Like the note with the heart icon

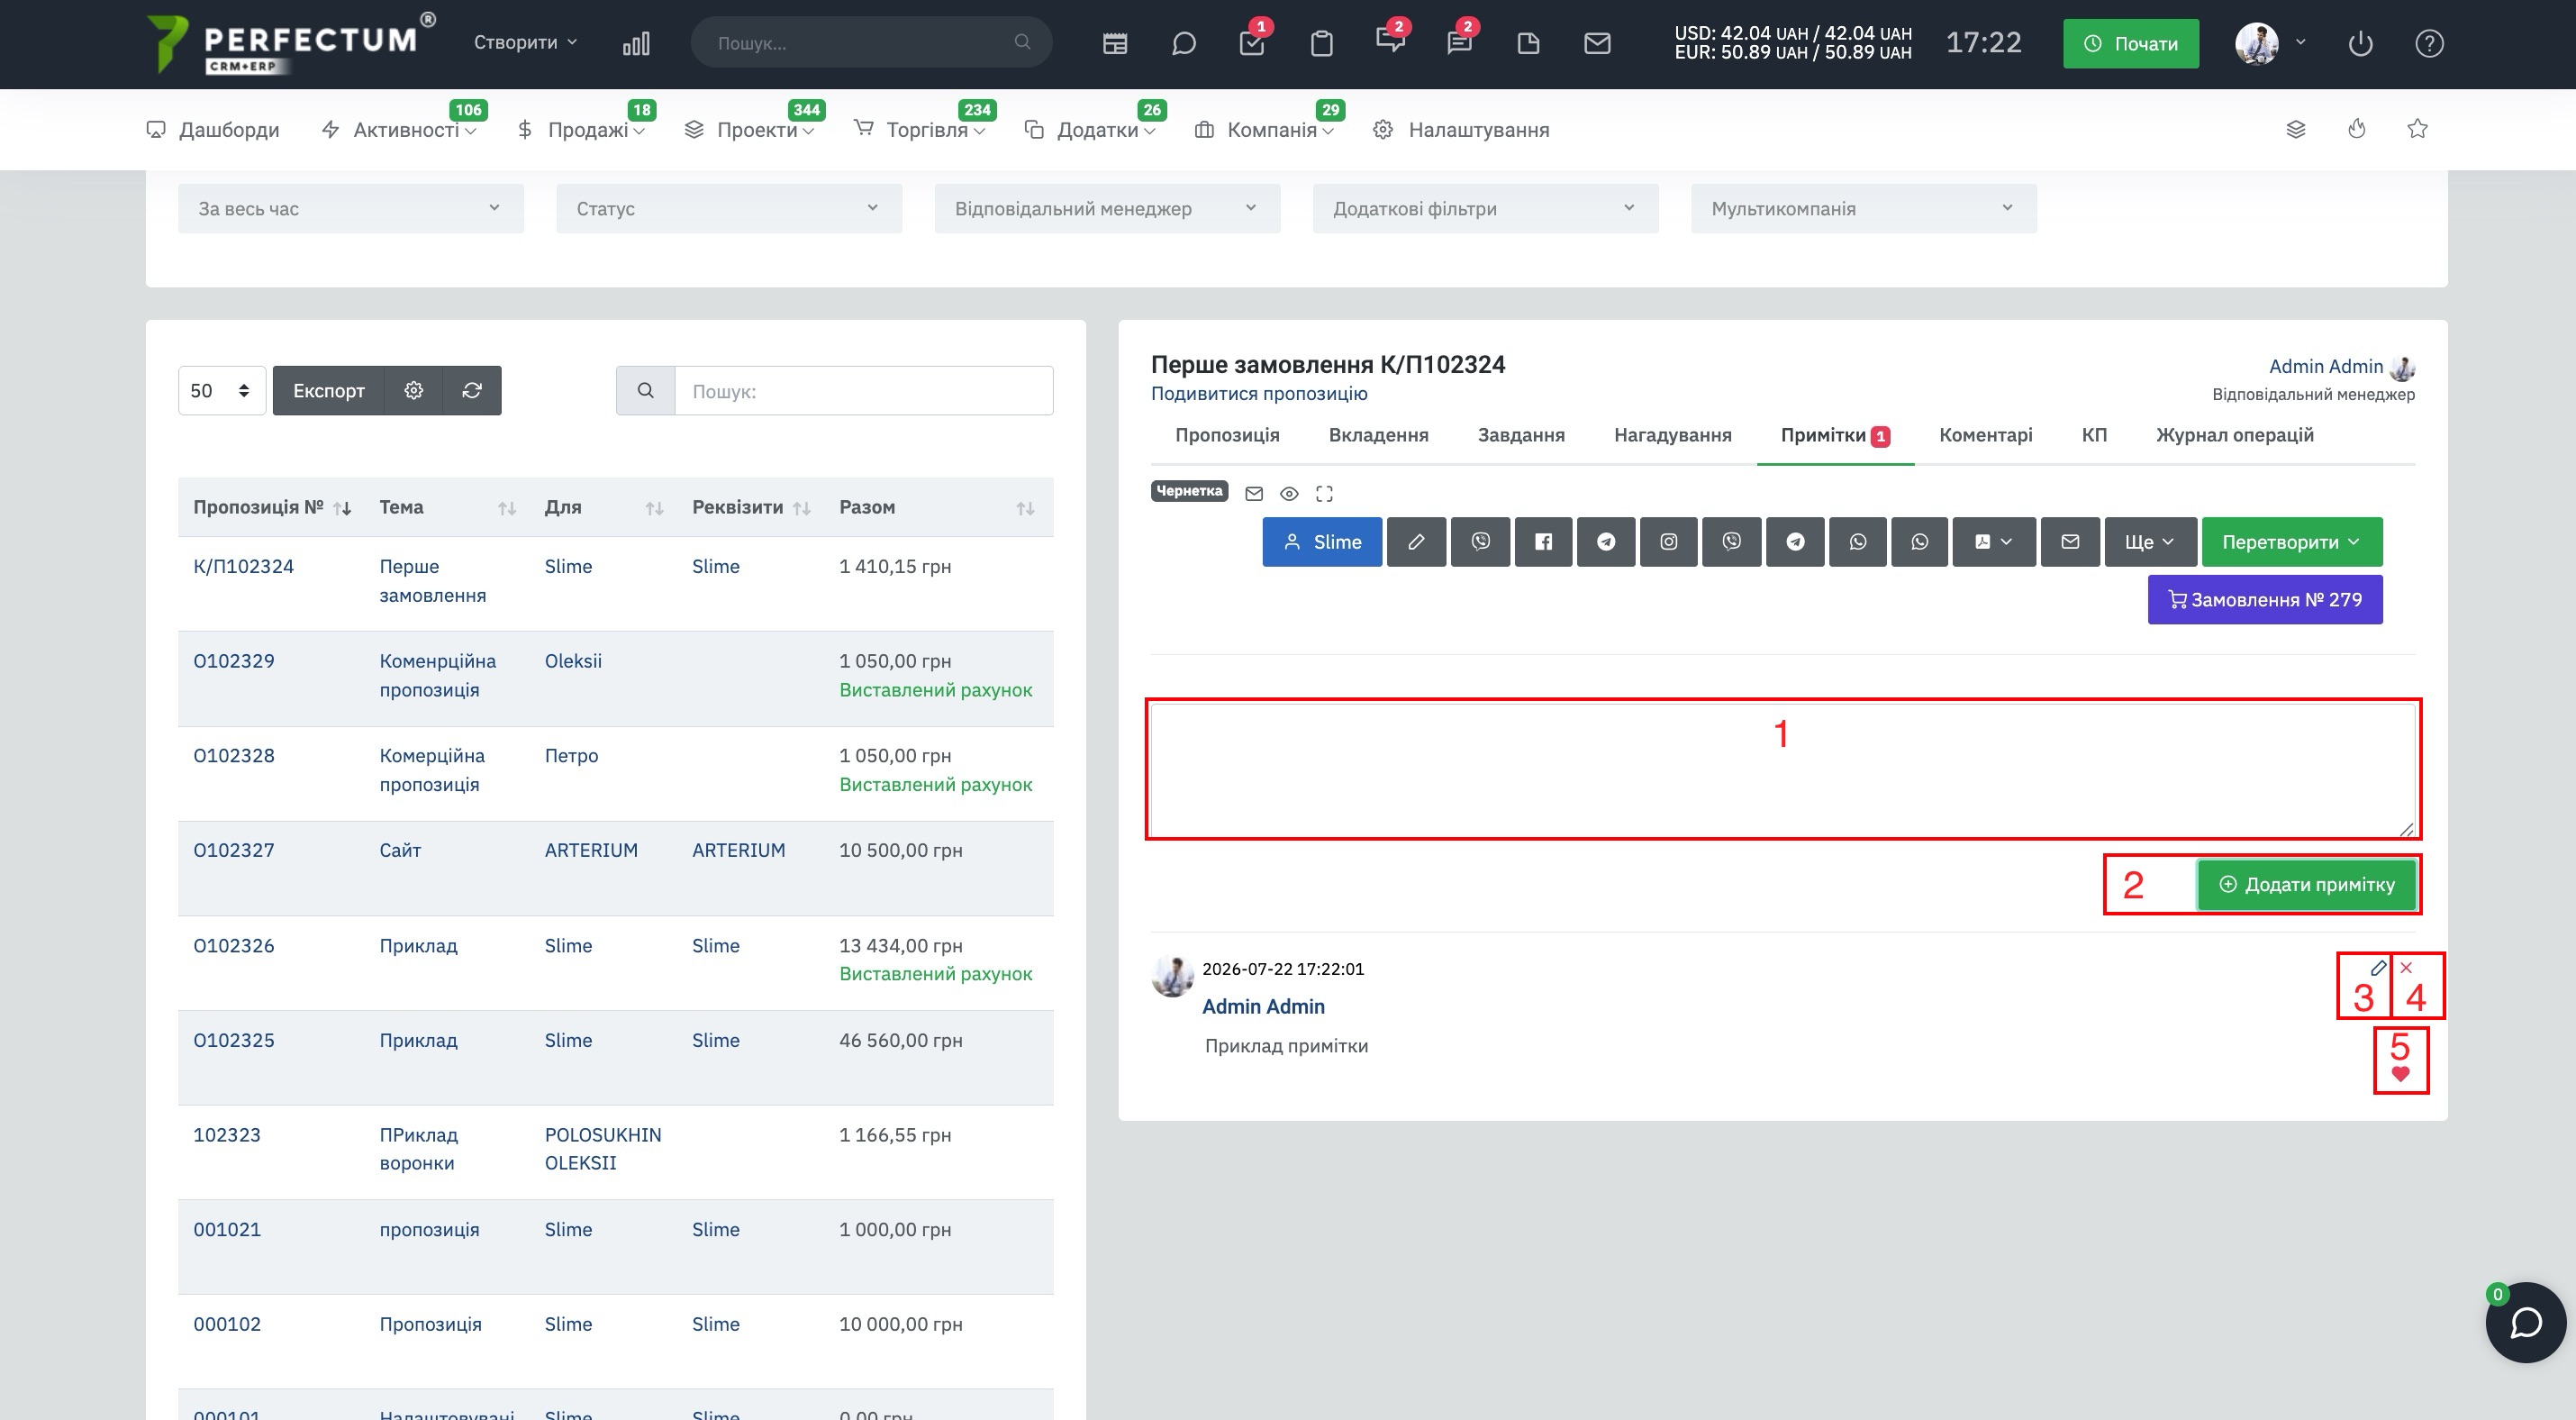pos(2400,1074)
